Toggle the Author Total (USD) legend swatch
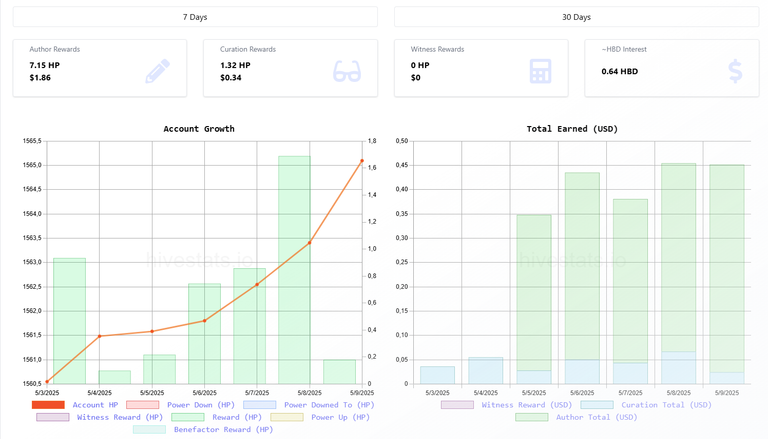 coord(531,417)
